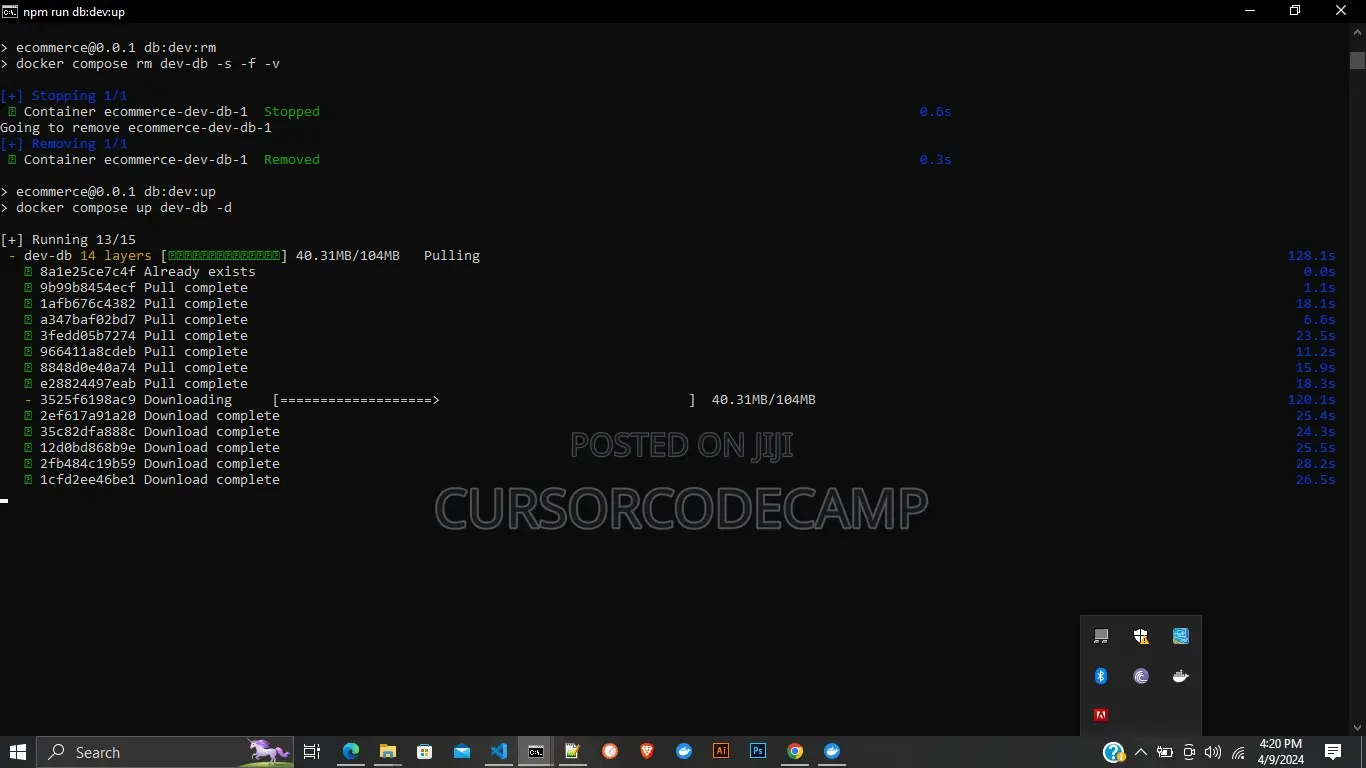This screenshot has height=768, width=1366.
Task: Open the clock showing 4:20 PM
Action: coord(1281,752)
